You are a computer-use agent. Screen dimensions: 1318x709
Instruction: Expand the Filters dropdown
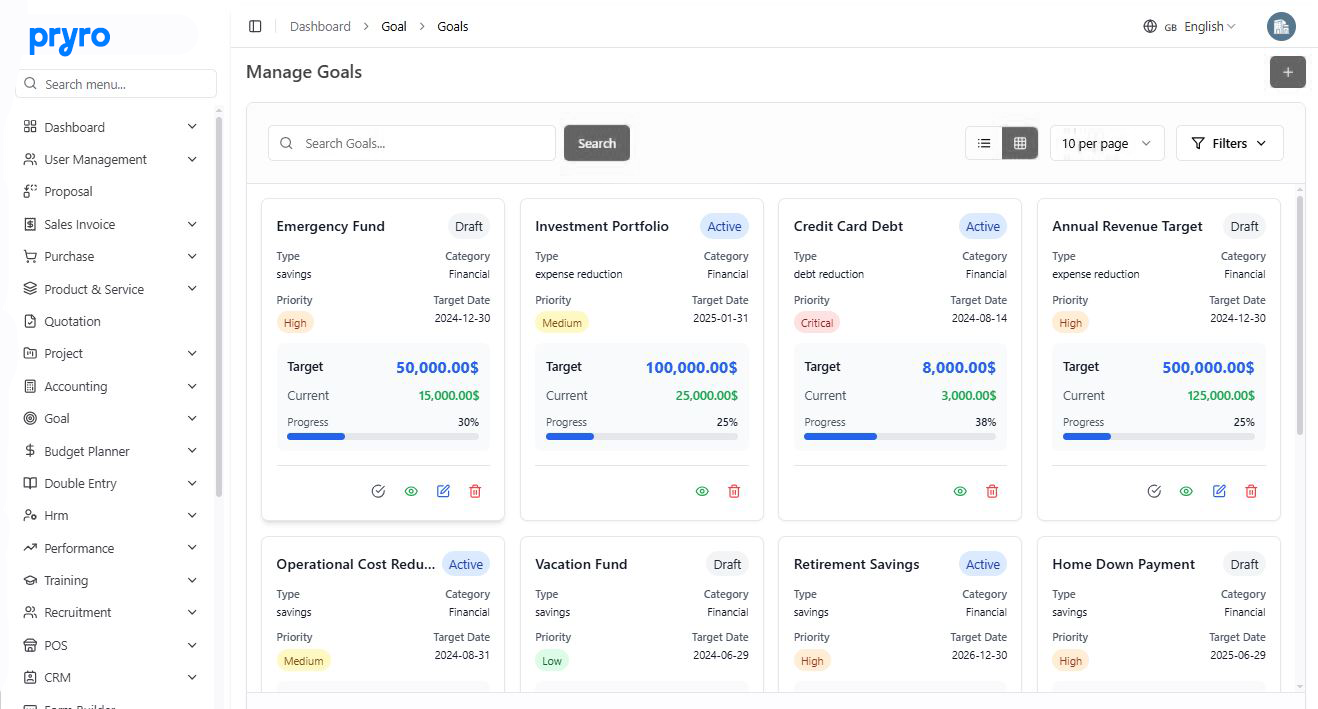pos(1229,143)
